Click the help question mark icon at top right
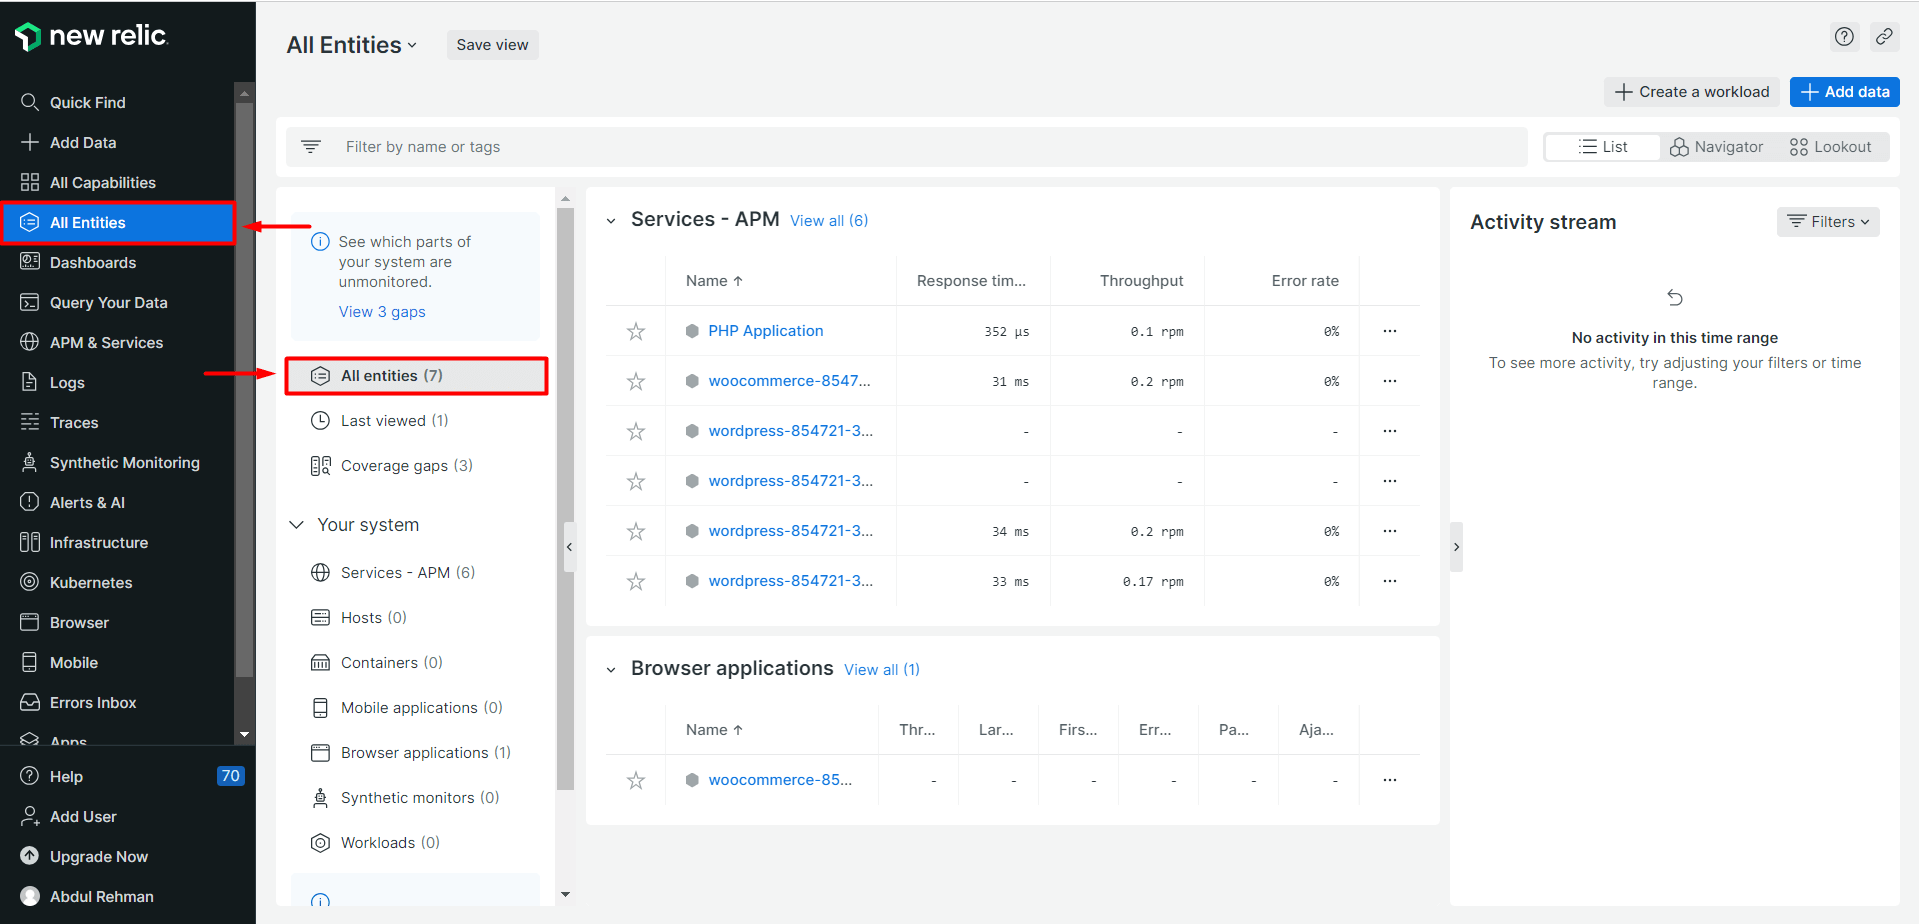1919x924 pixels. click(1844, 37)
